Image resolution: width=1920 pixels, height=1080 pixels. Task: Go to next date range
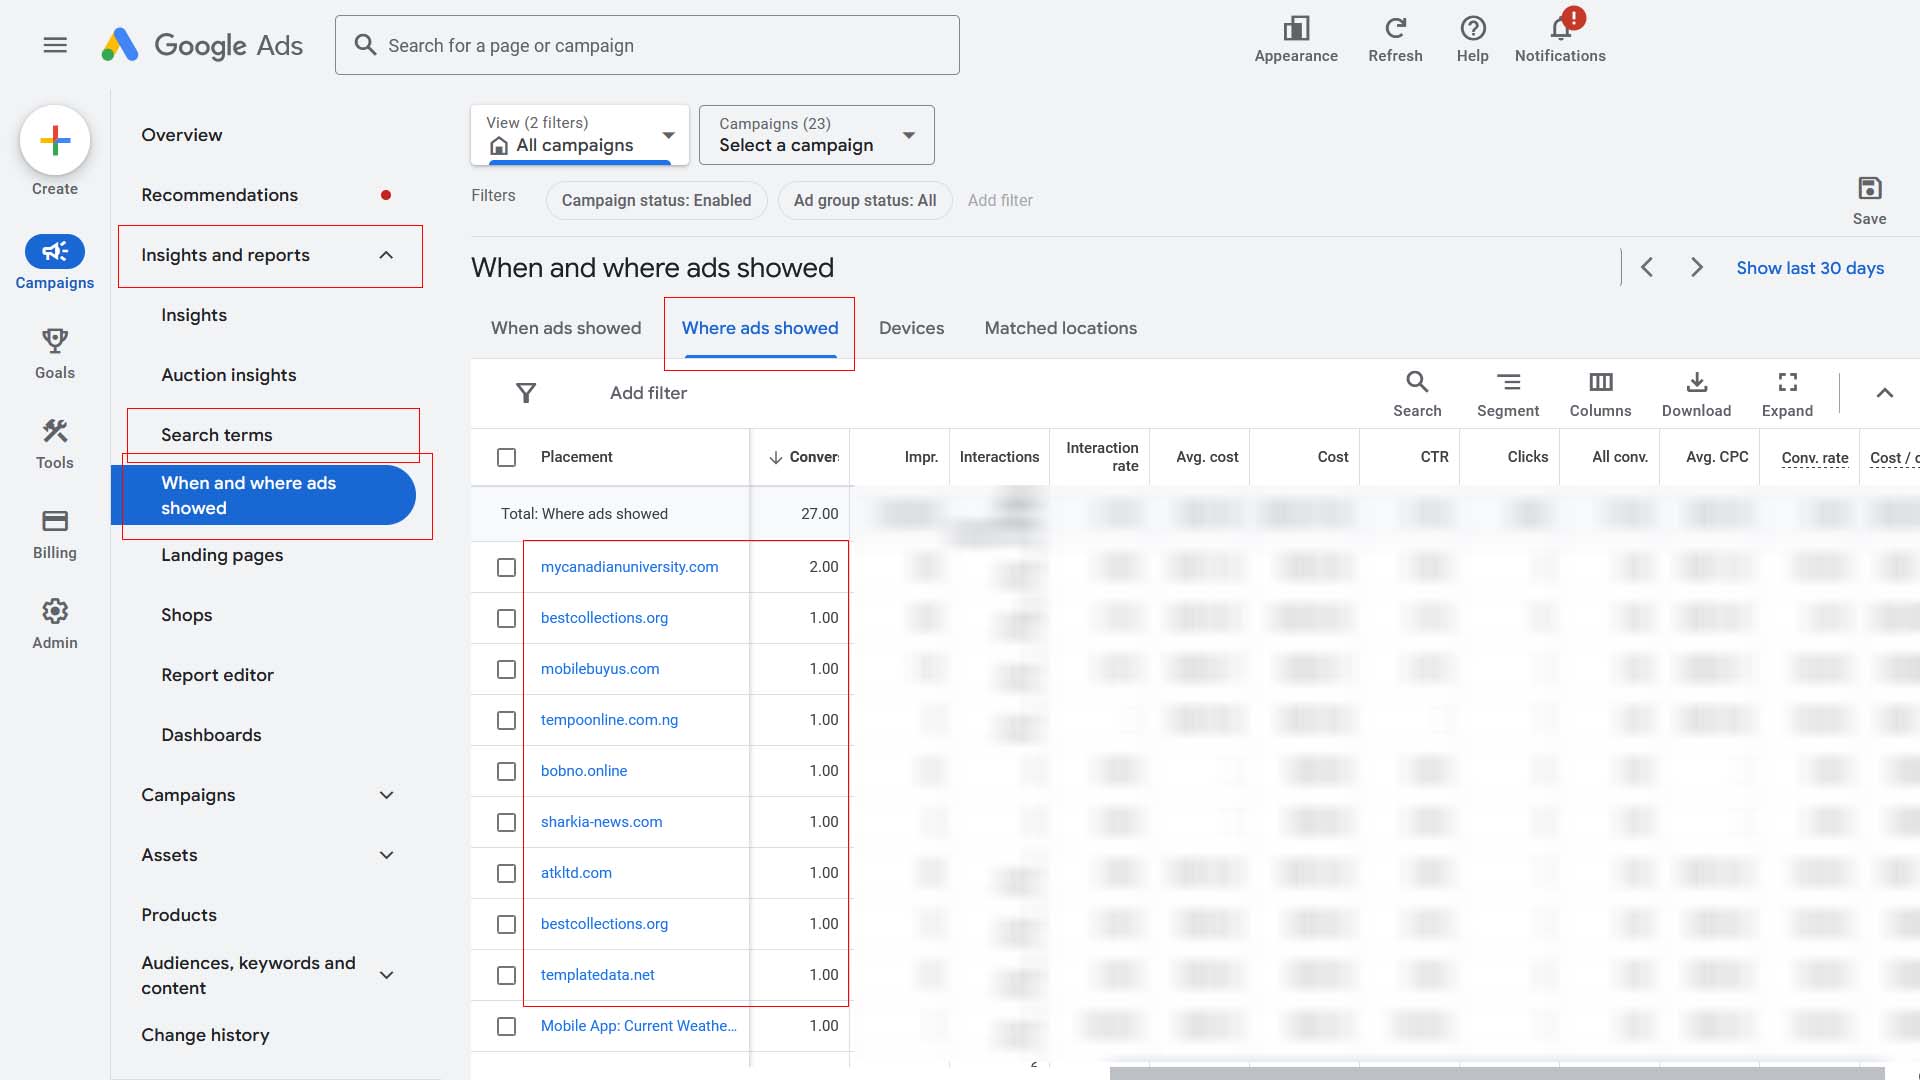pos(1696,267)
